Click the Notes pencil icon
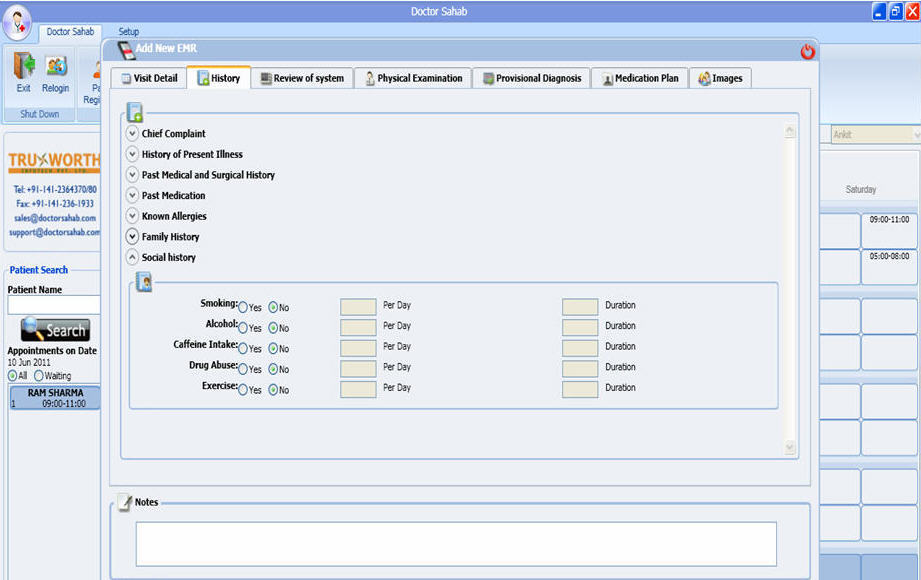921x580 pixels. click(x=124, y=503)
